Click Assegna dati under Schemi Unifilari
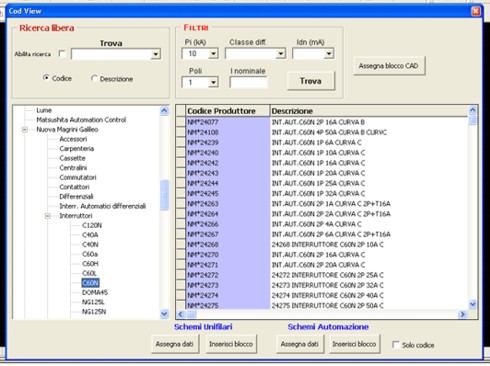The image size is (490, 366). [x=174, y=344]
